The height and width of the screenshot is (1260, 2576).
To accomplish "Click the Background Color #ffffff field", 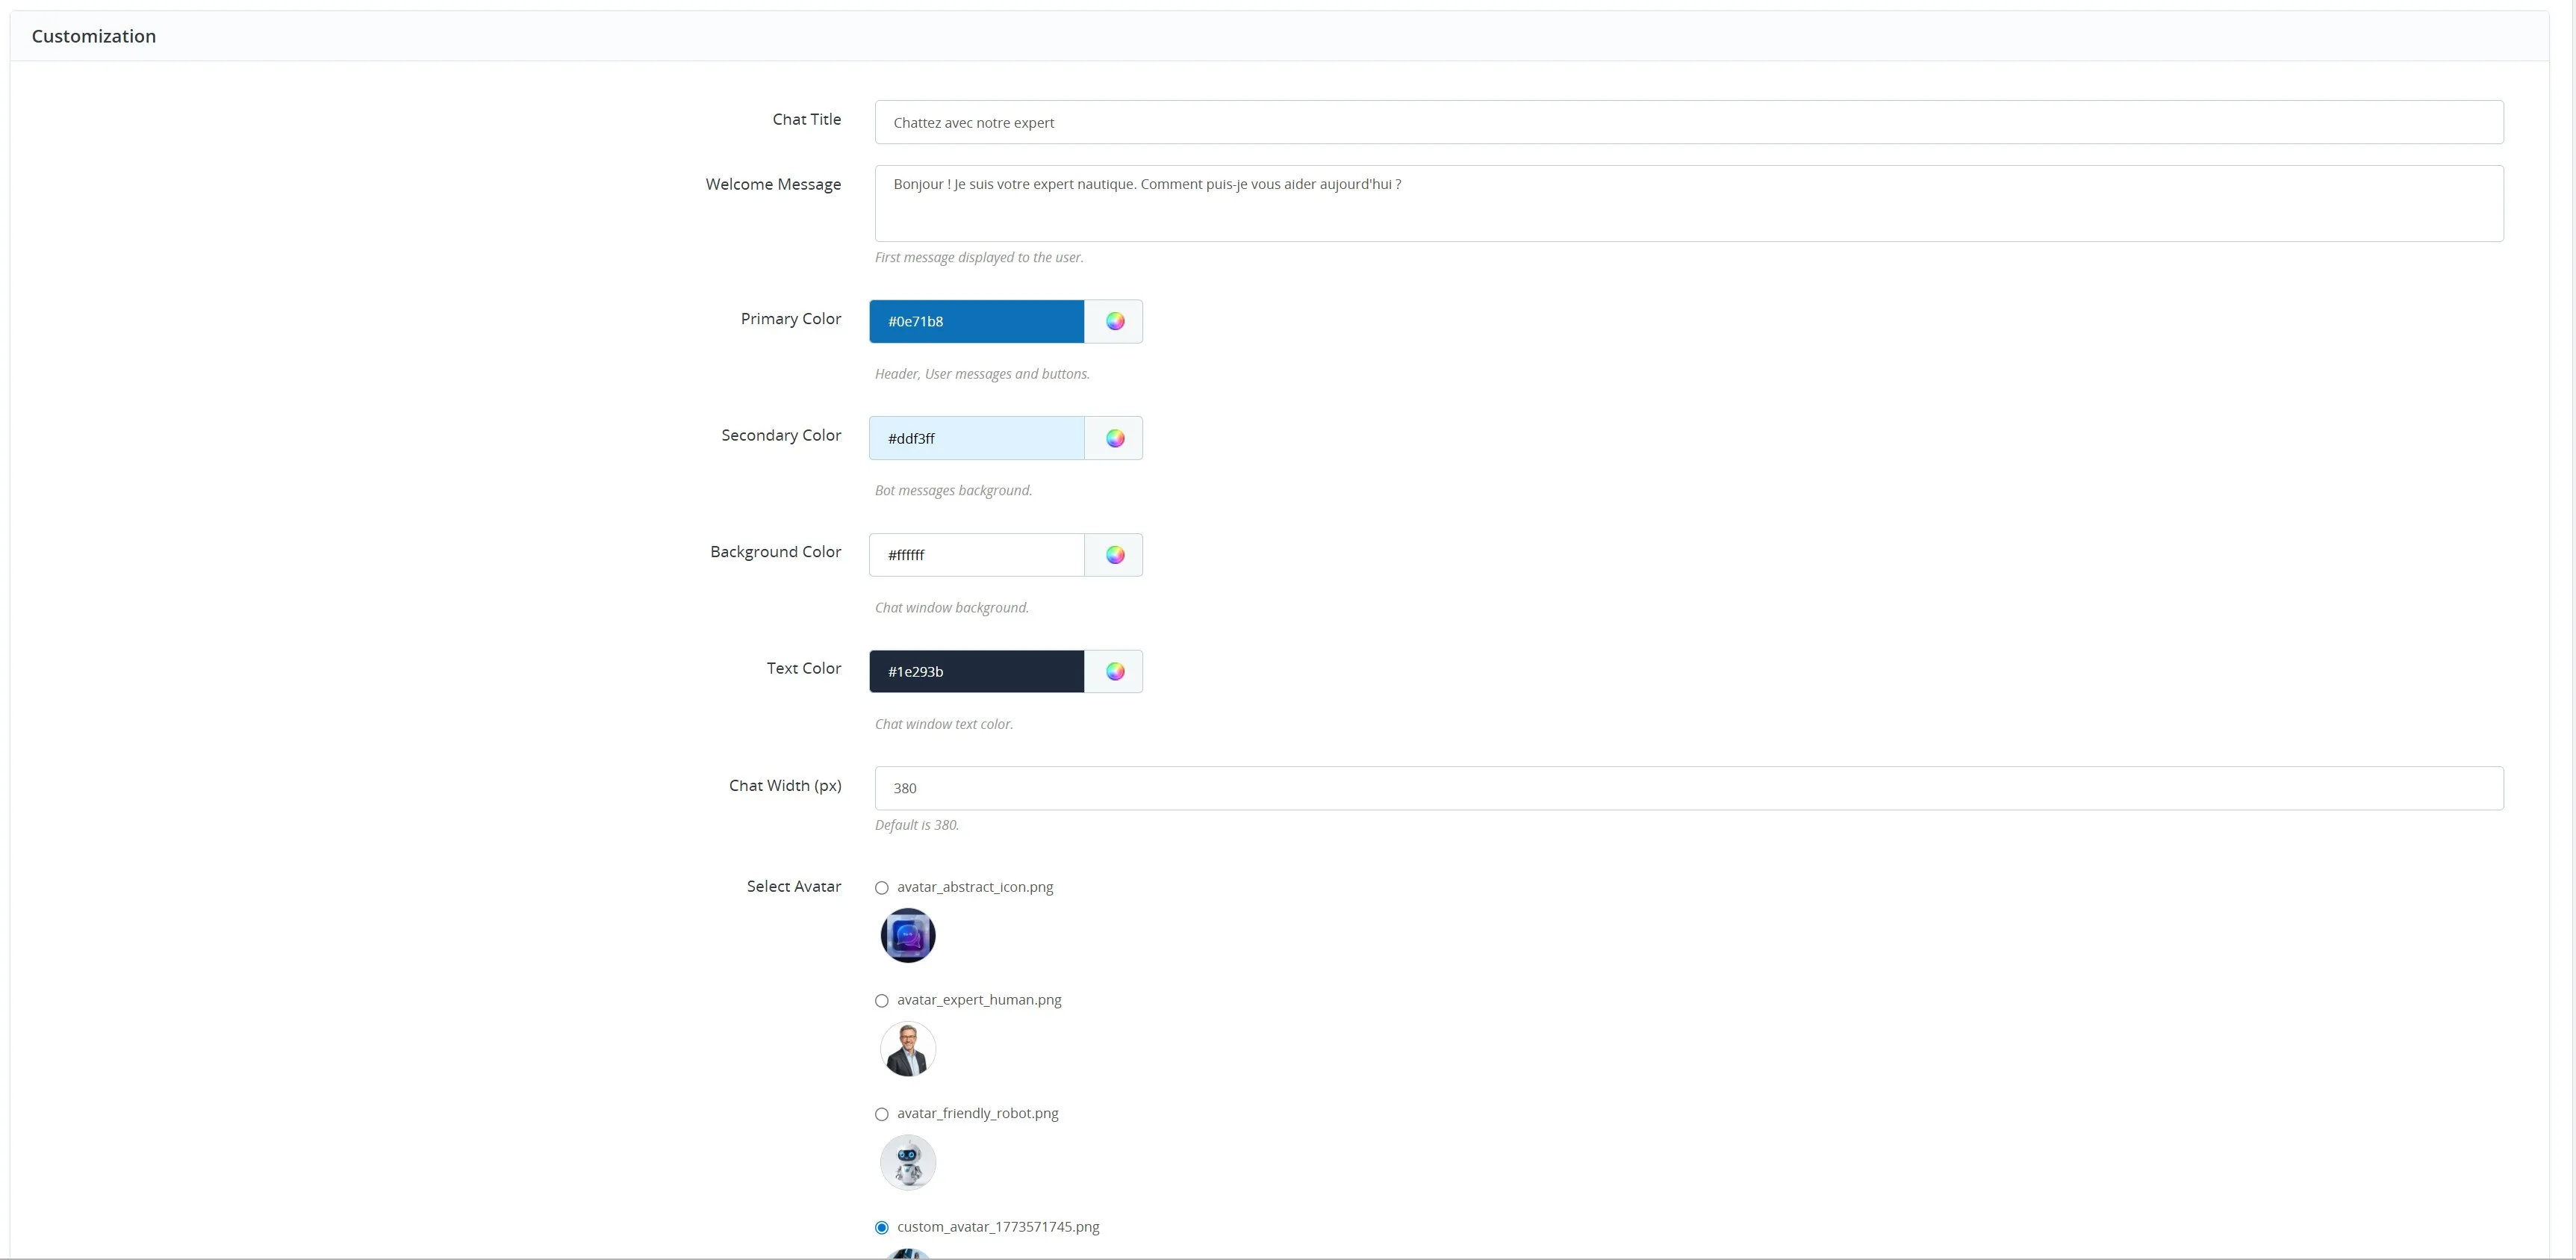I will pyautogui.click(x=977, y=555).
